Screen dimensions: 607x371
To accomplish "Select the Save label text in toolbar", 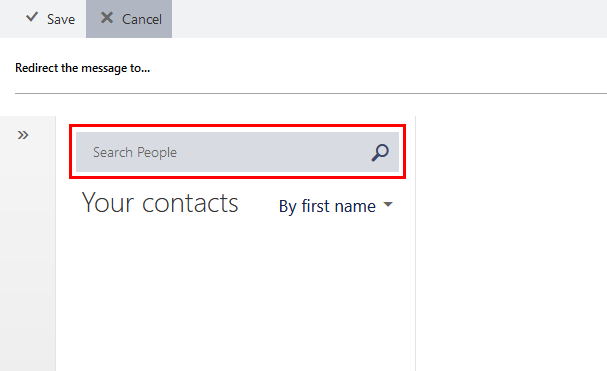I will click(x=61, y=19).
